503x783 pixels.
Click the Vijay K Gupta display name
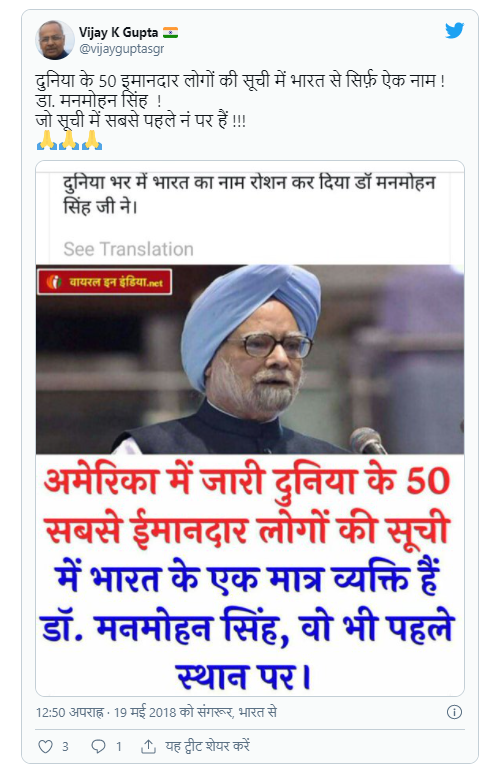point(118,32)
